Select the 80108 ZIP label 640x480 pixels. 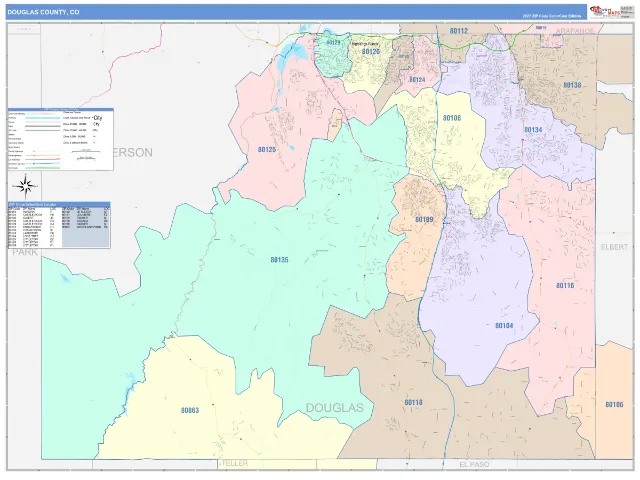[452, 118]
